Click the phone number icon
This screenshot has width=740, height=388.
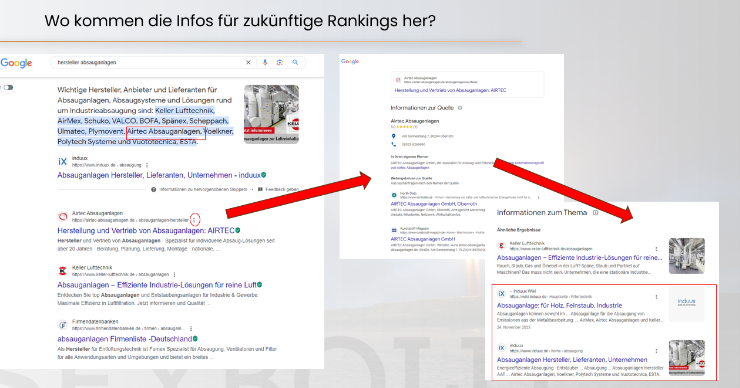[394, 144]
